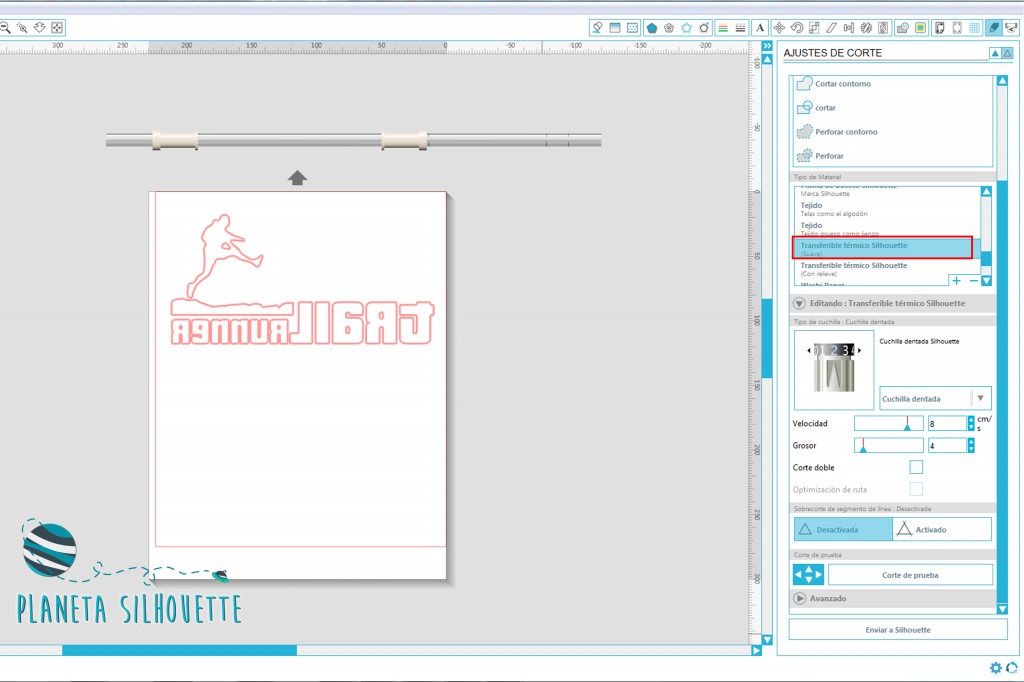Choose 'Tejido Telas como el algodón' material
The width and height of the screenshot is (1024, 682).
tap(887, 209)
